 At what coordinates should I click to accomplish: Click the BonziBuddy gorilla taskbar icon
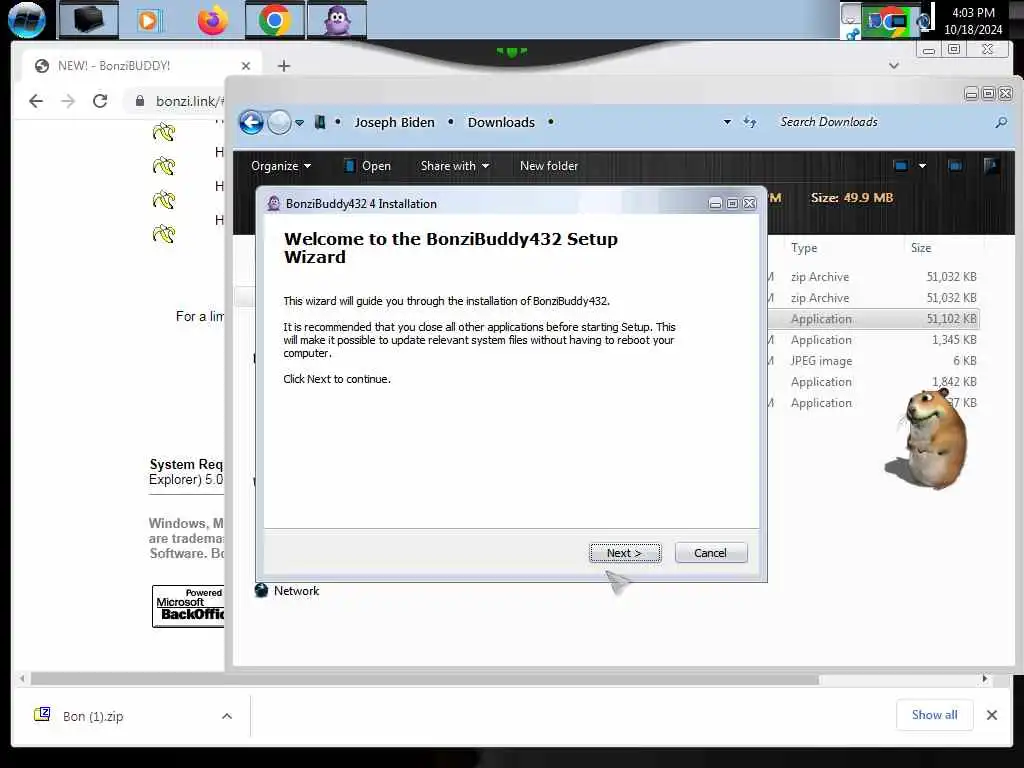pos(337,20)
